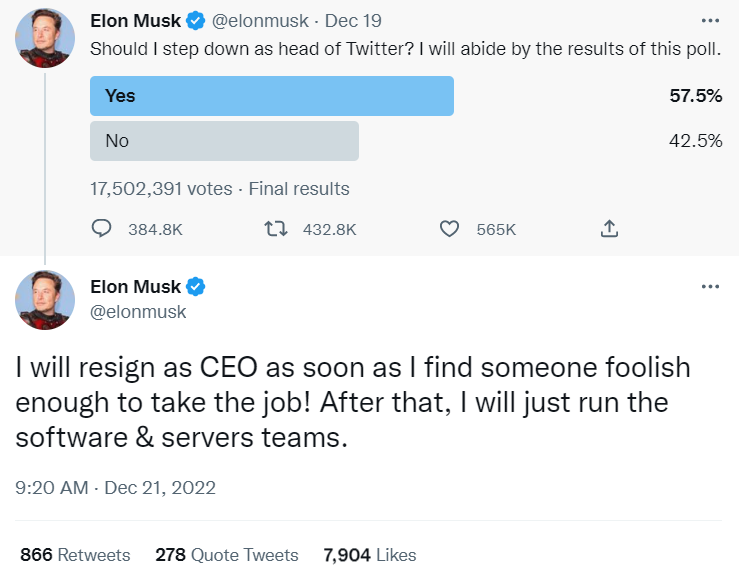
Task: Open the avatar on the resignation tweet
Action: tap(45, 300)
